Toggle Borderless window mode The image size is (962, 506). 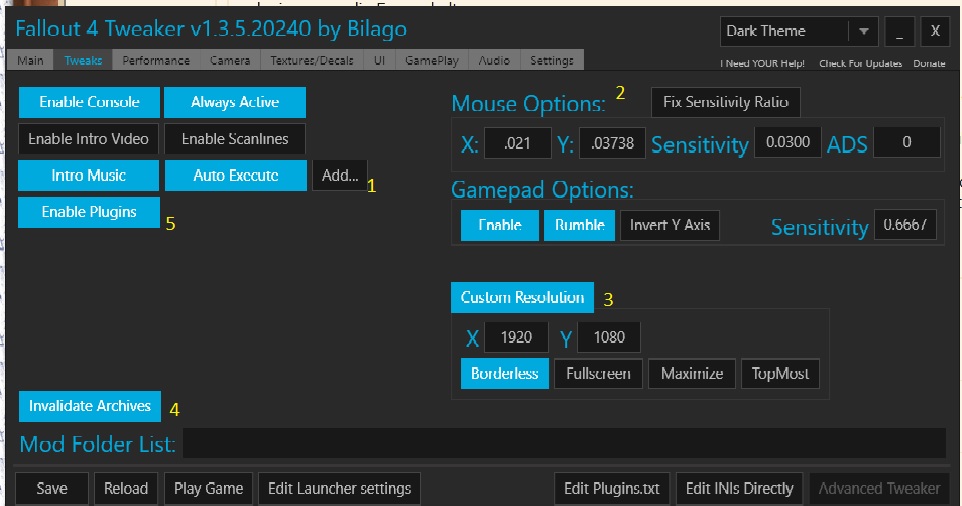(x=504, y=374)
